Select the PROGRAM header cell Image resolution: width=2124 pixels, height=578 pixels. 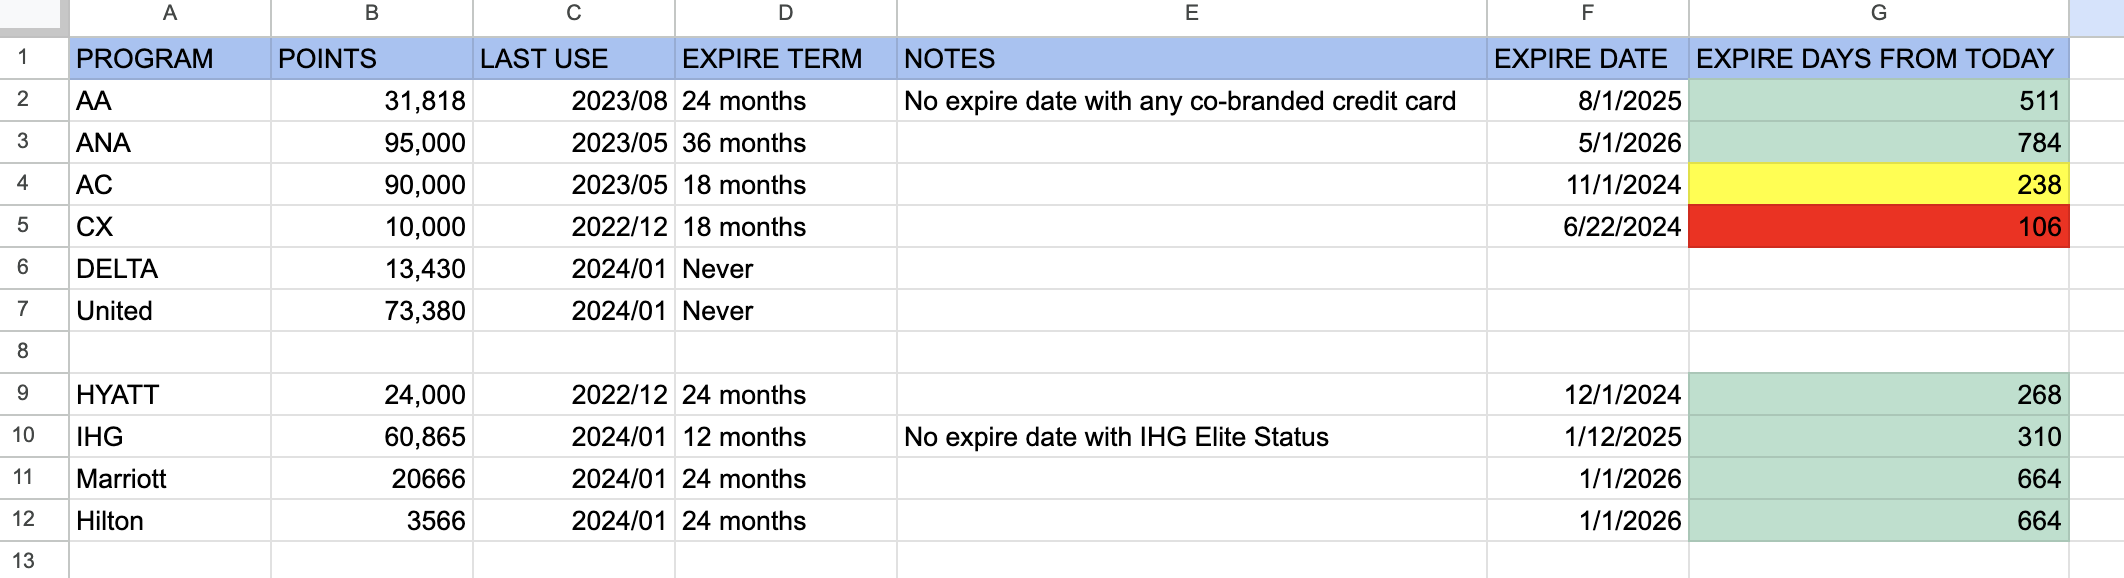point(170,59)
